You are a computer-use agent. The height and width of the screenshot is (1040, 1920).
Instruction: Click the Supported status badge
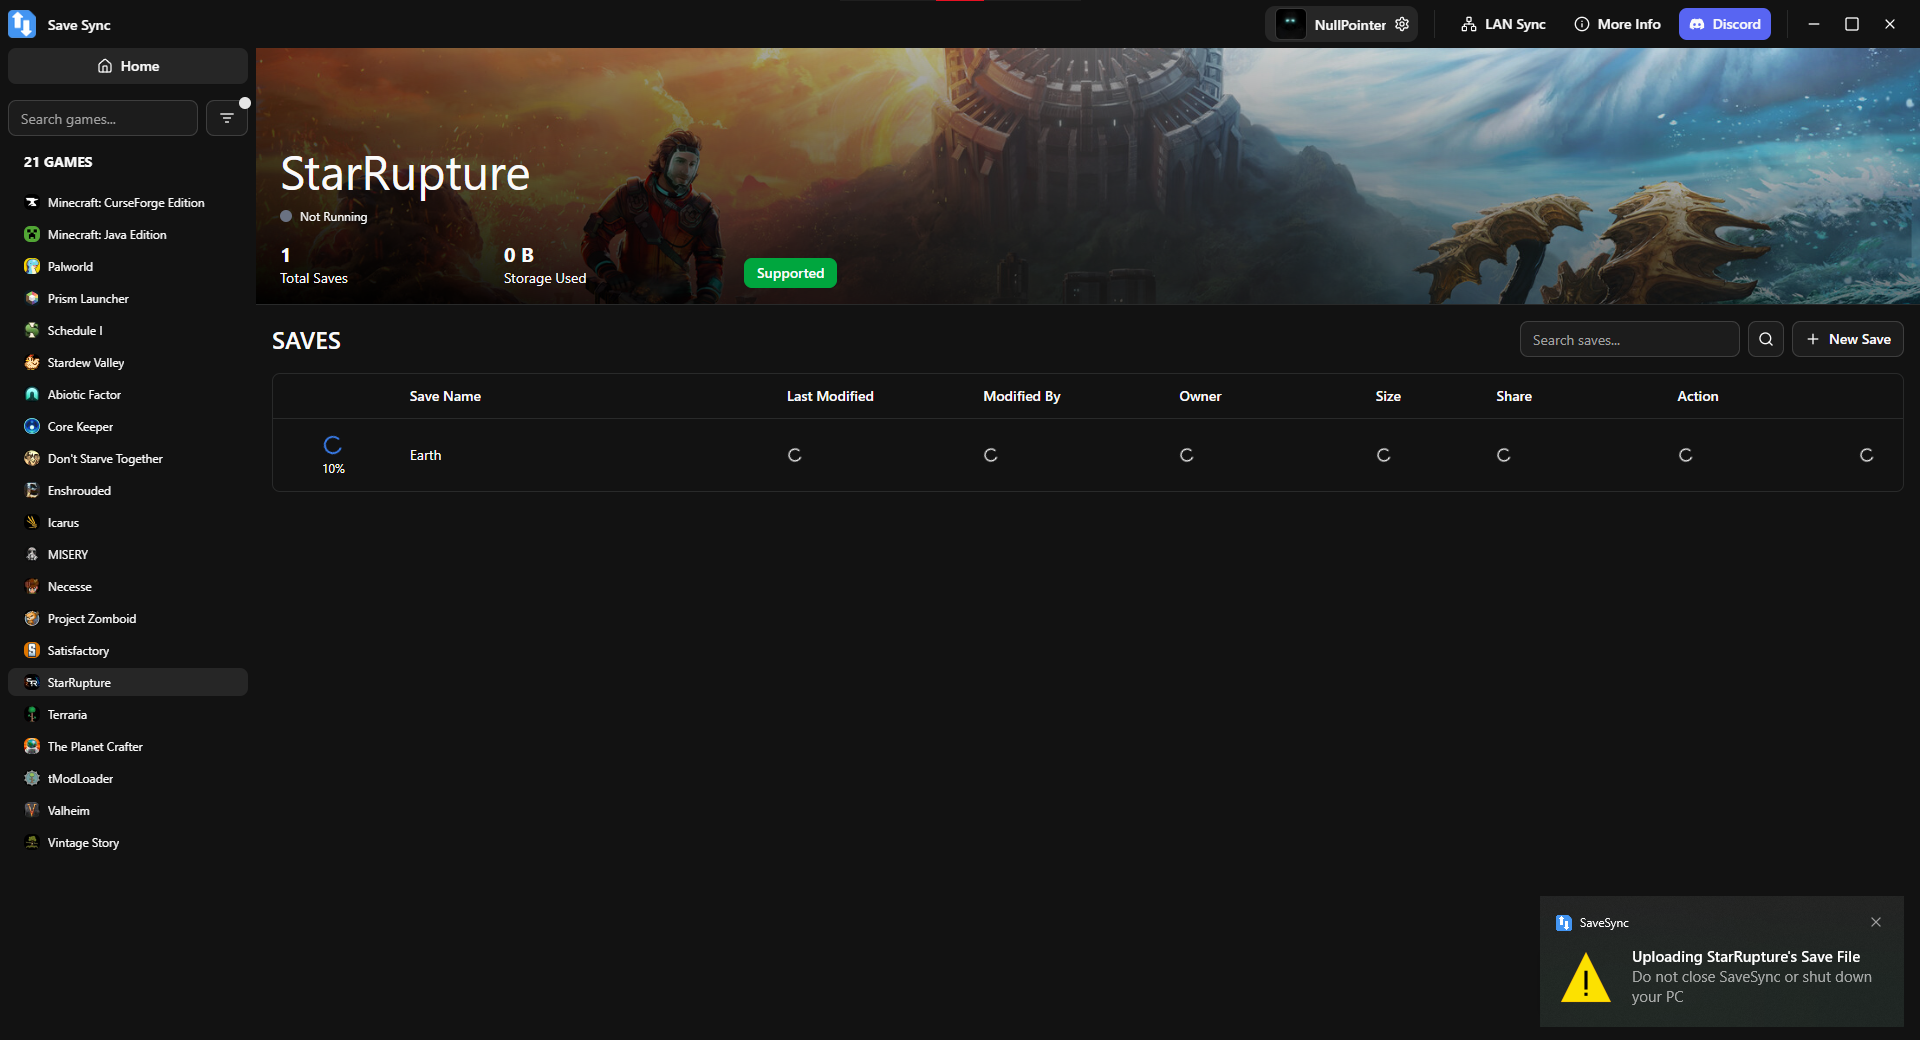coord(790,273)
